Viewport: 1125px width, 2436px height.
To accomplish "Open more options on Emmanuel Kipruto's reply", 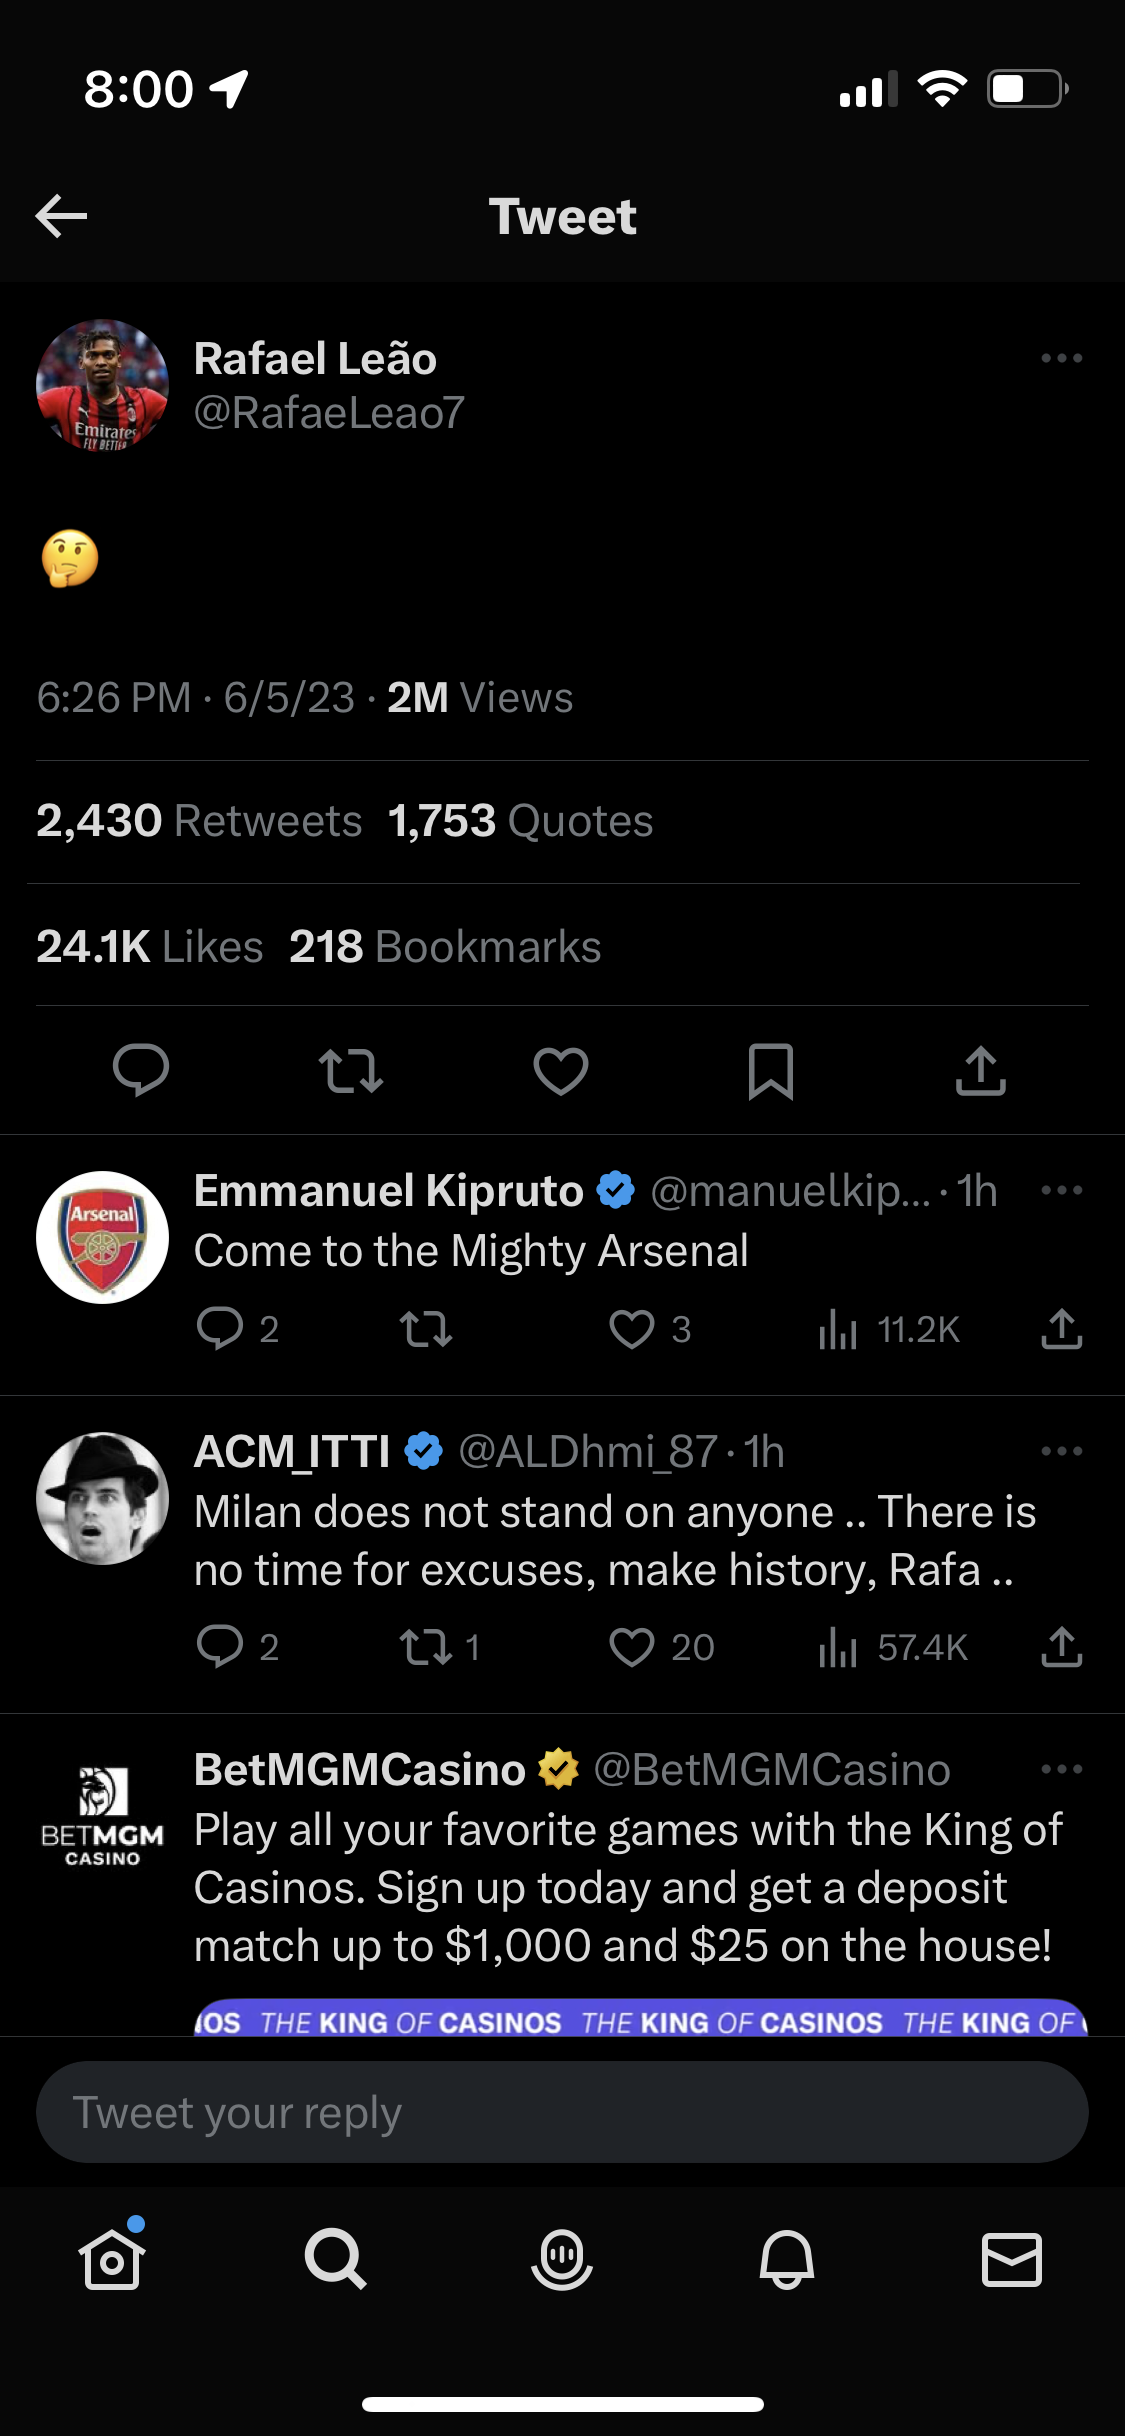I will 1061,1190.
